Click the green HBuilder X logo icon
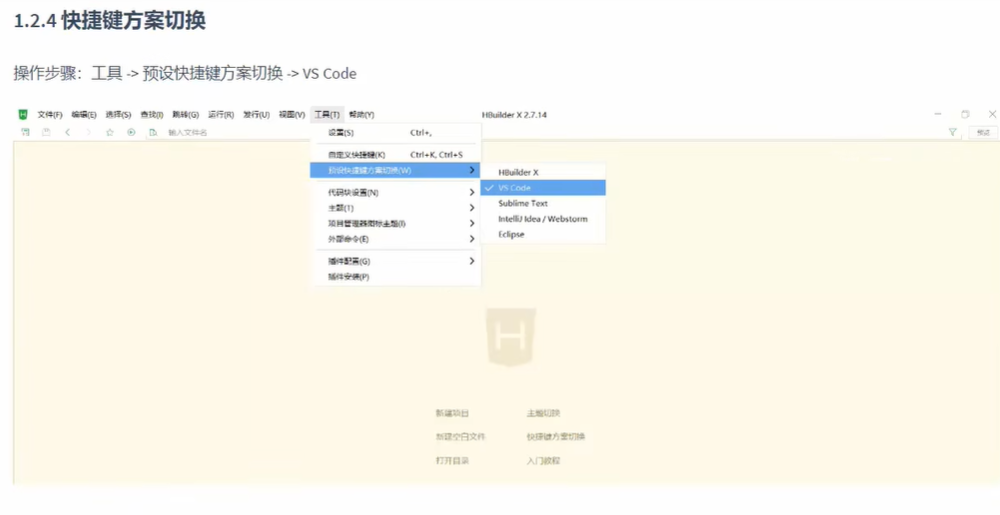 click(x=23, y=115)
